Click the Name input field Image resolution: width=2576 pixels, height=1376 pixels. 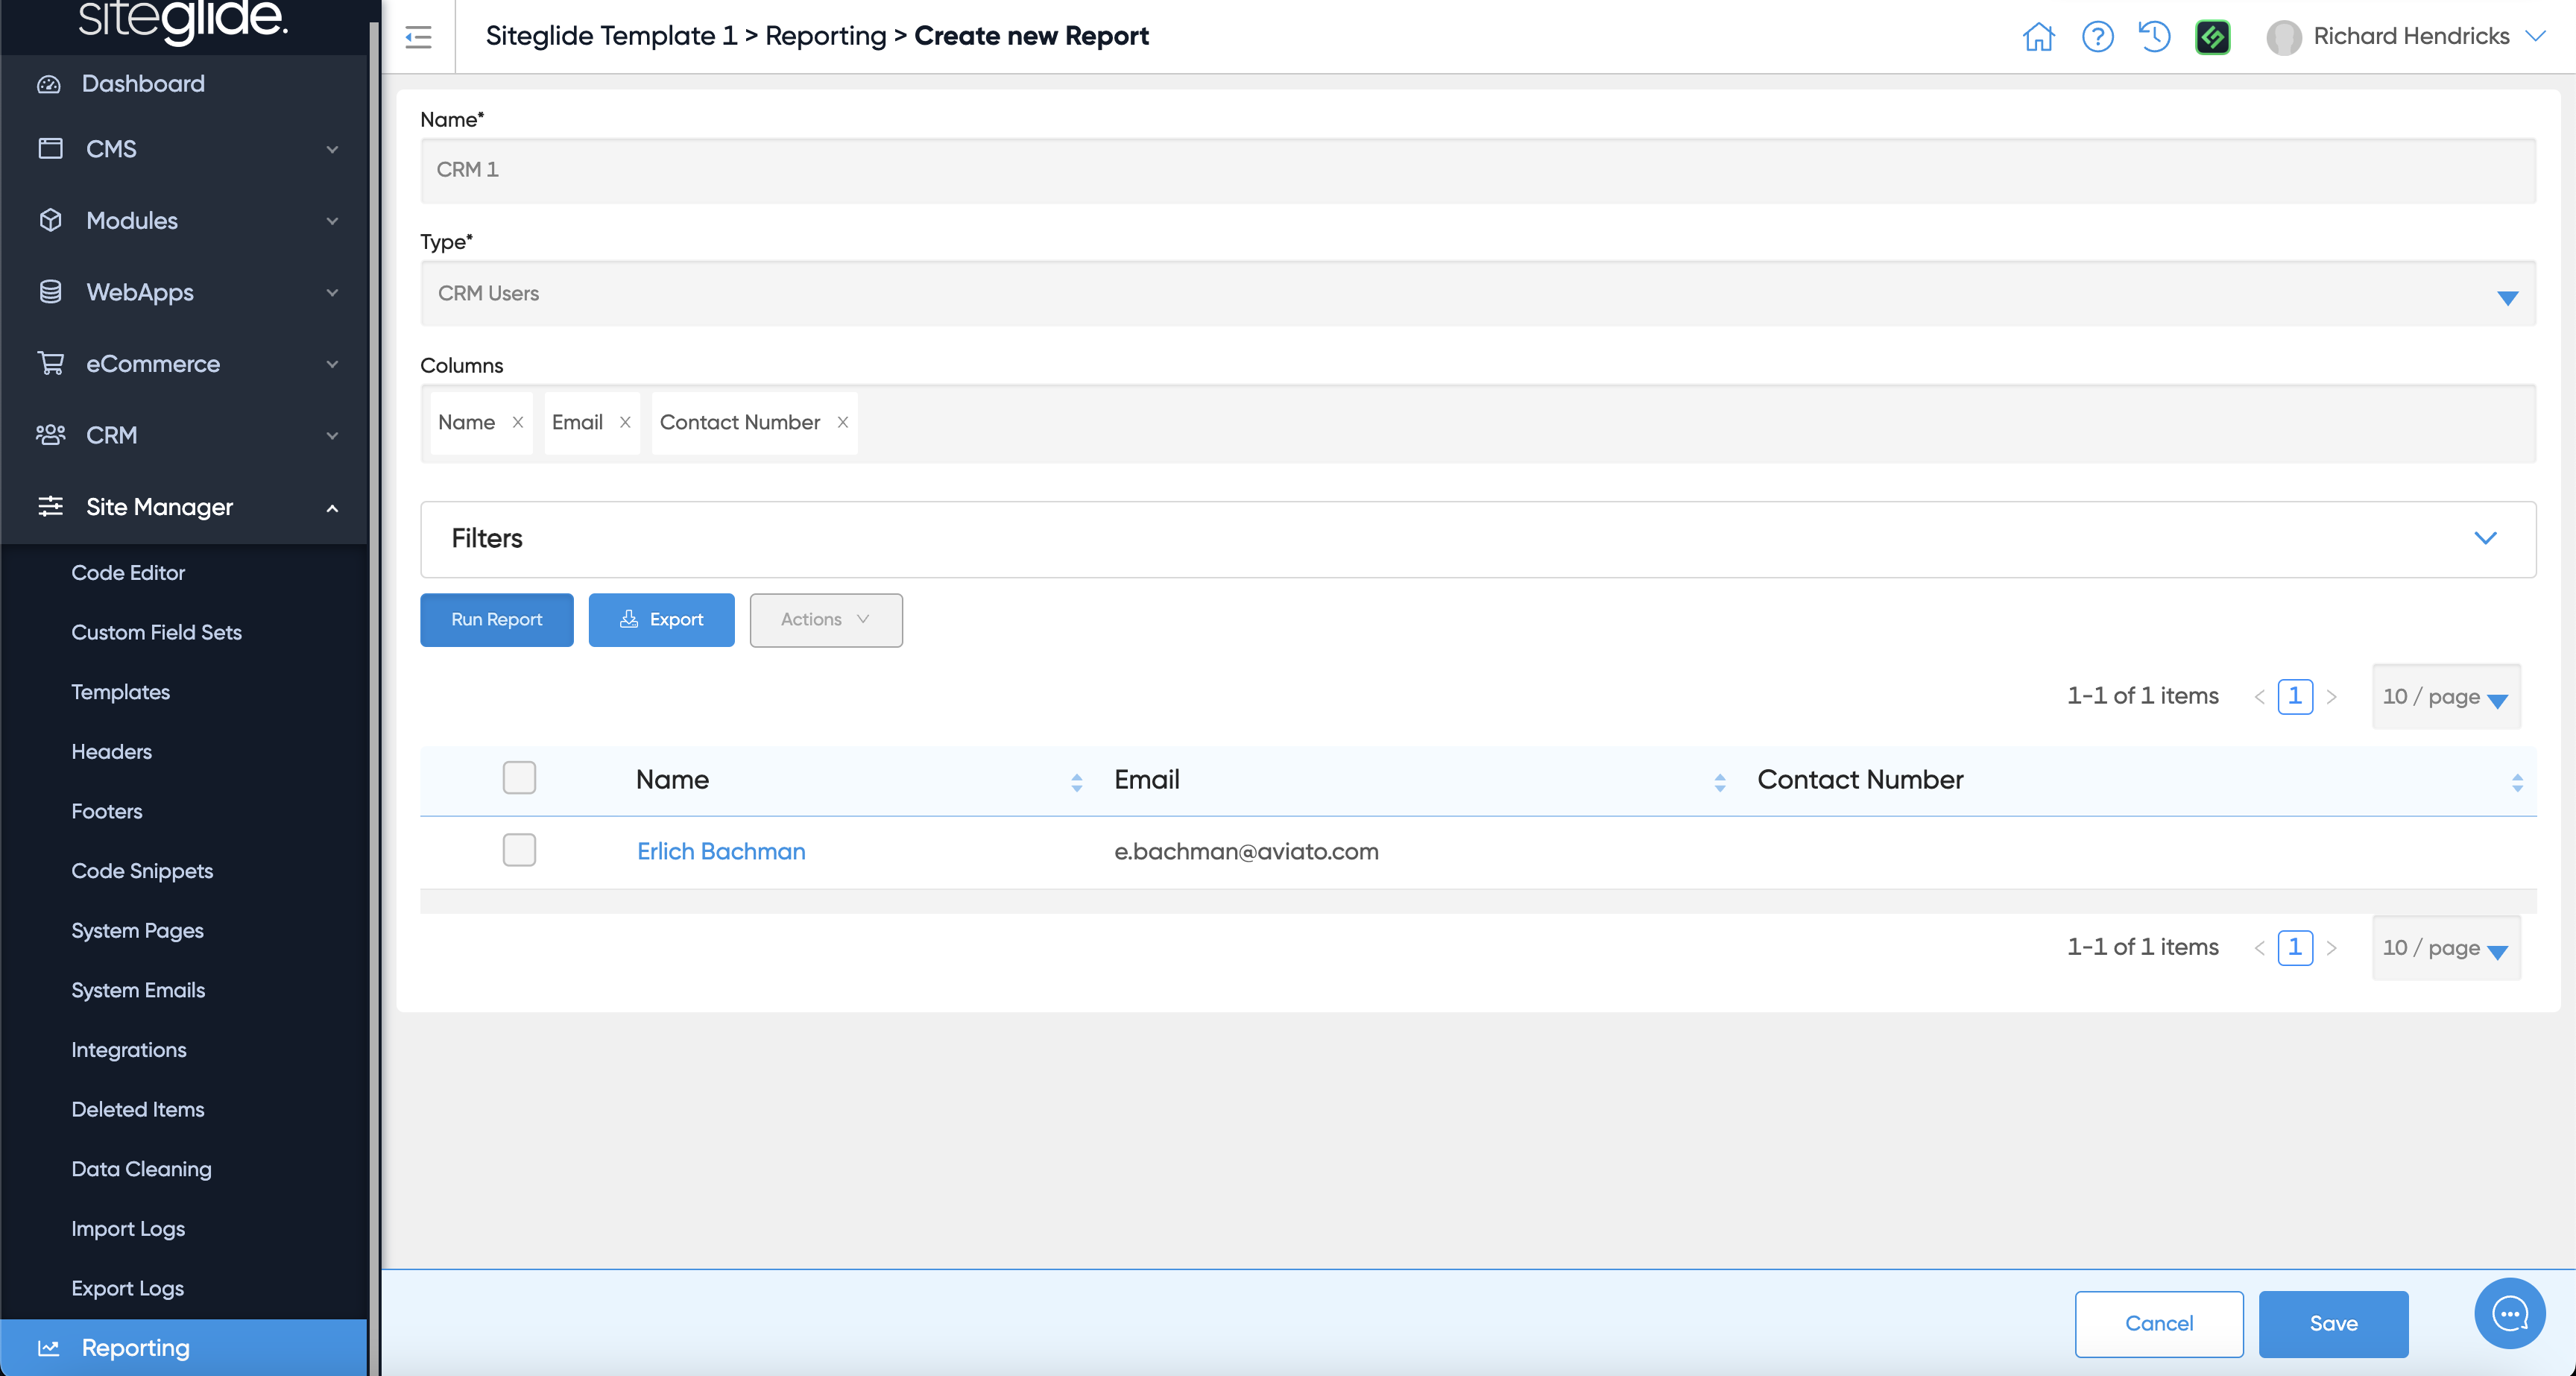tap(1477, 170)
